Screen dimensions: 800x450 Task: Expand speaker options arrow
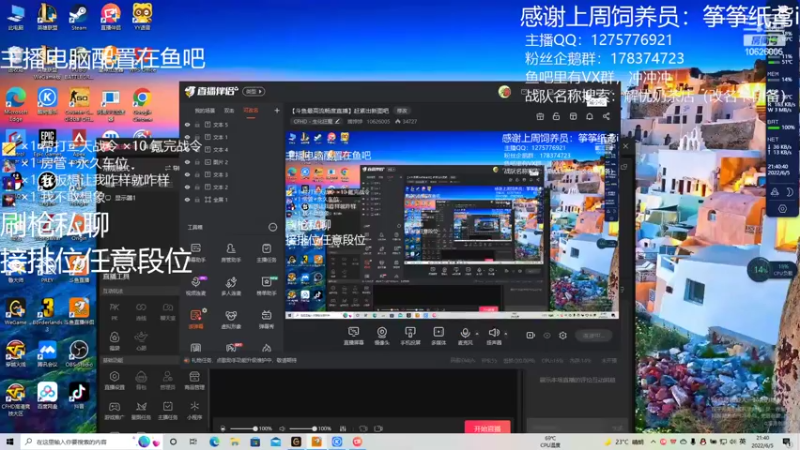coord(506,334)
